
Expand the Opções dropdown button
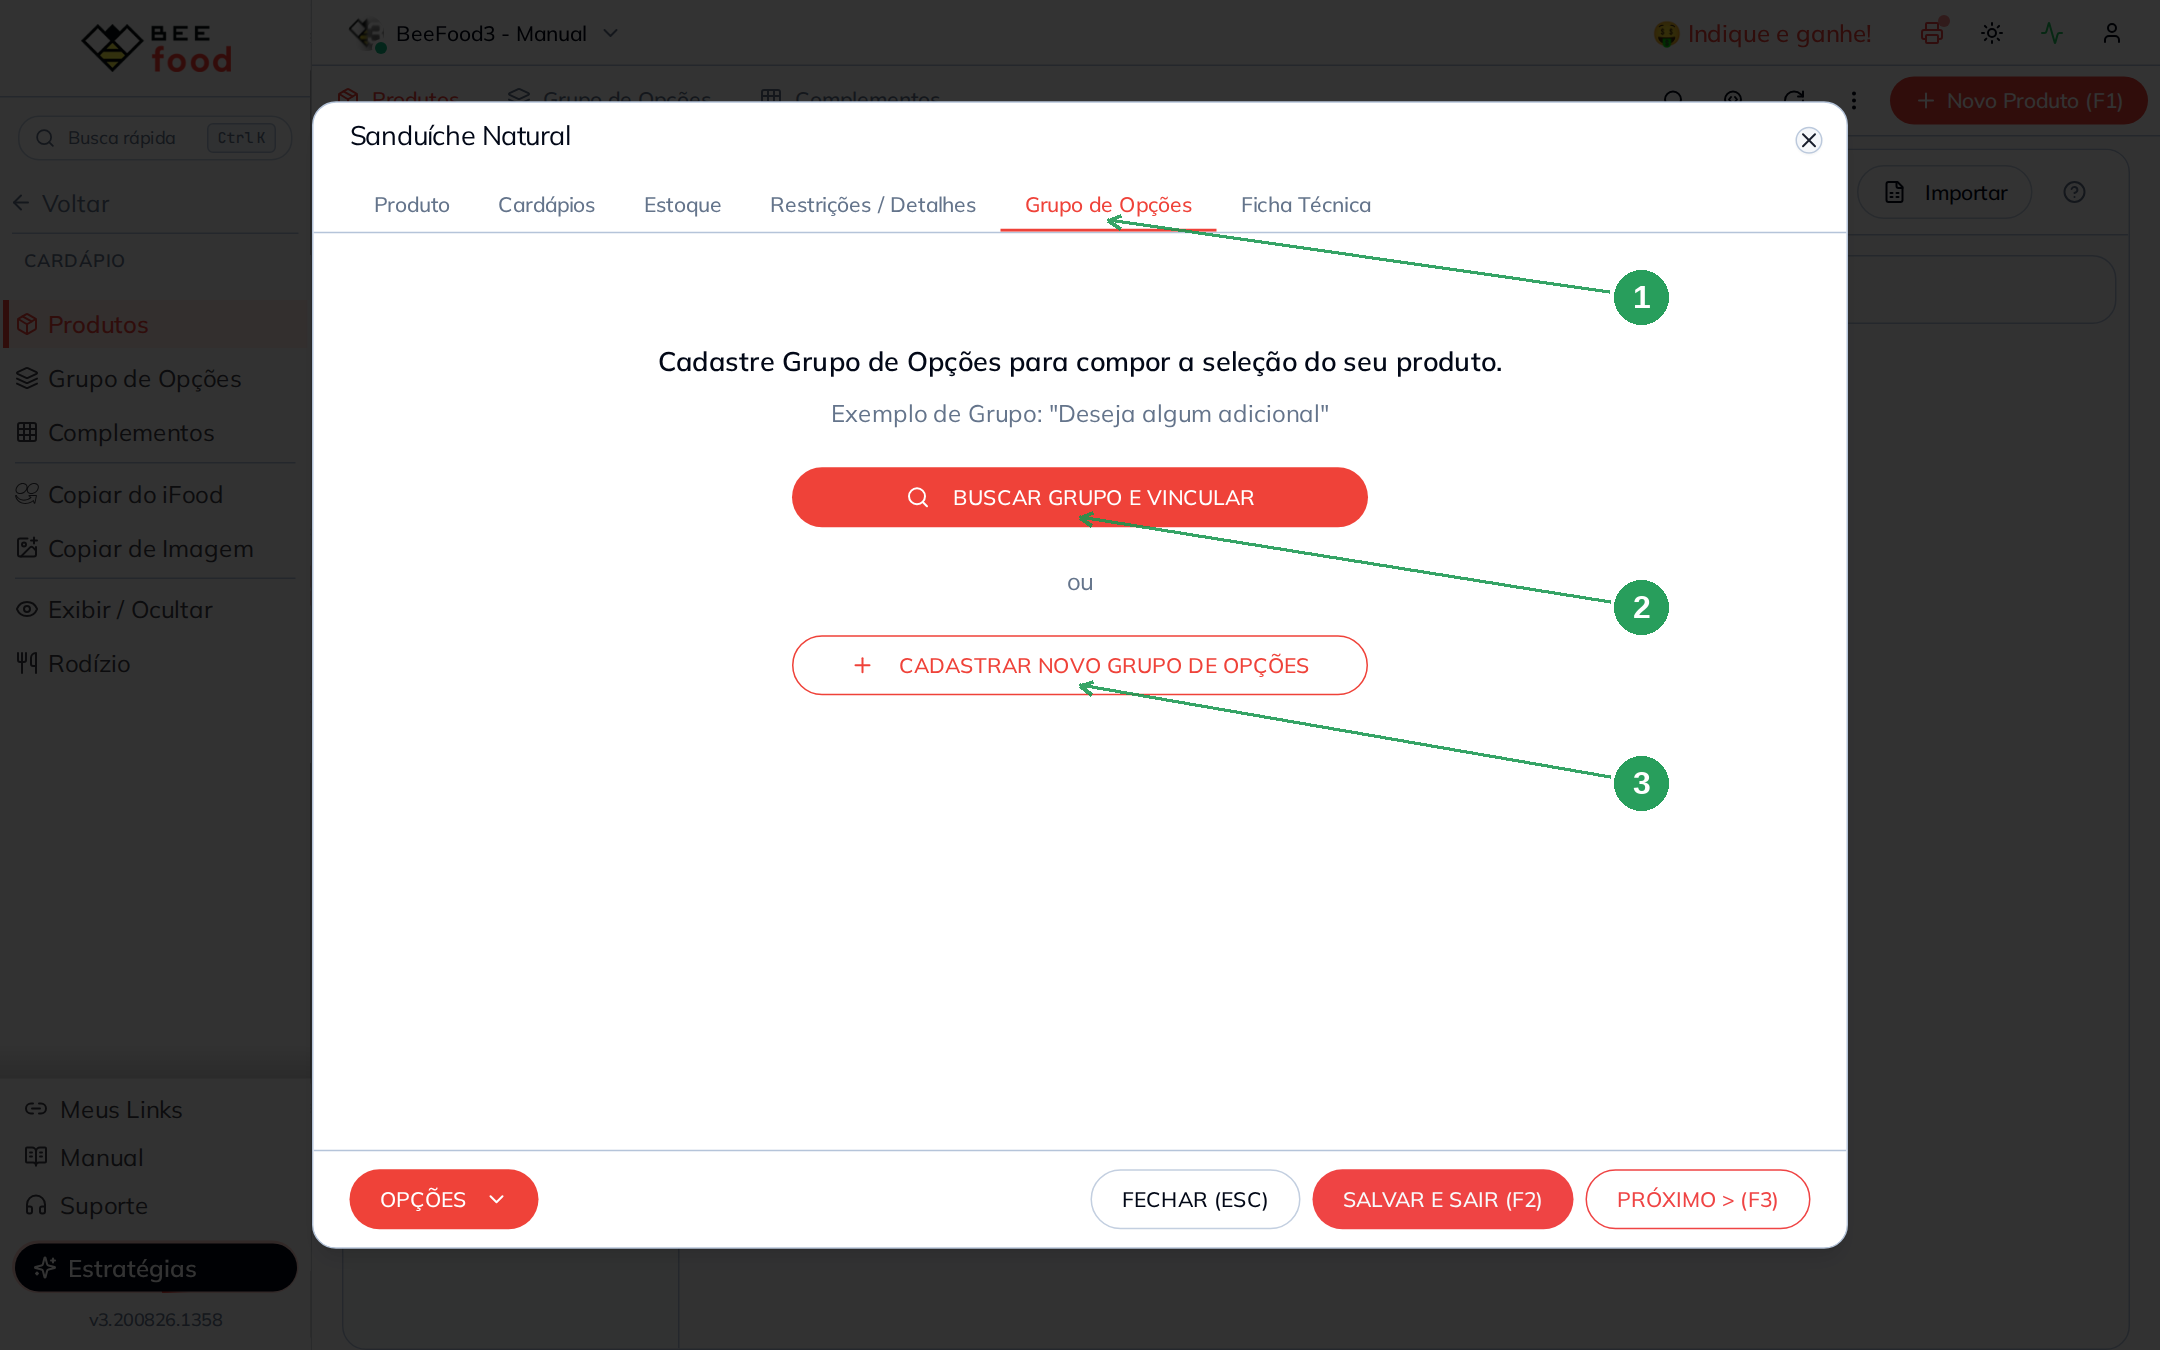point(443,1199)
